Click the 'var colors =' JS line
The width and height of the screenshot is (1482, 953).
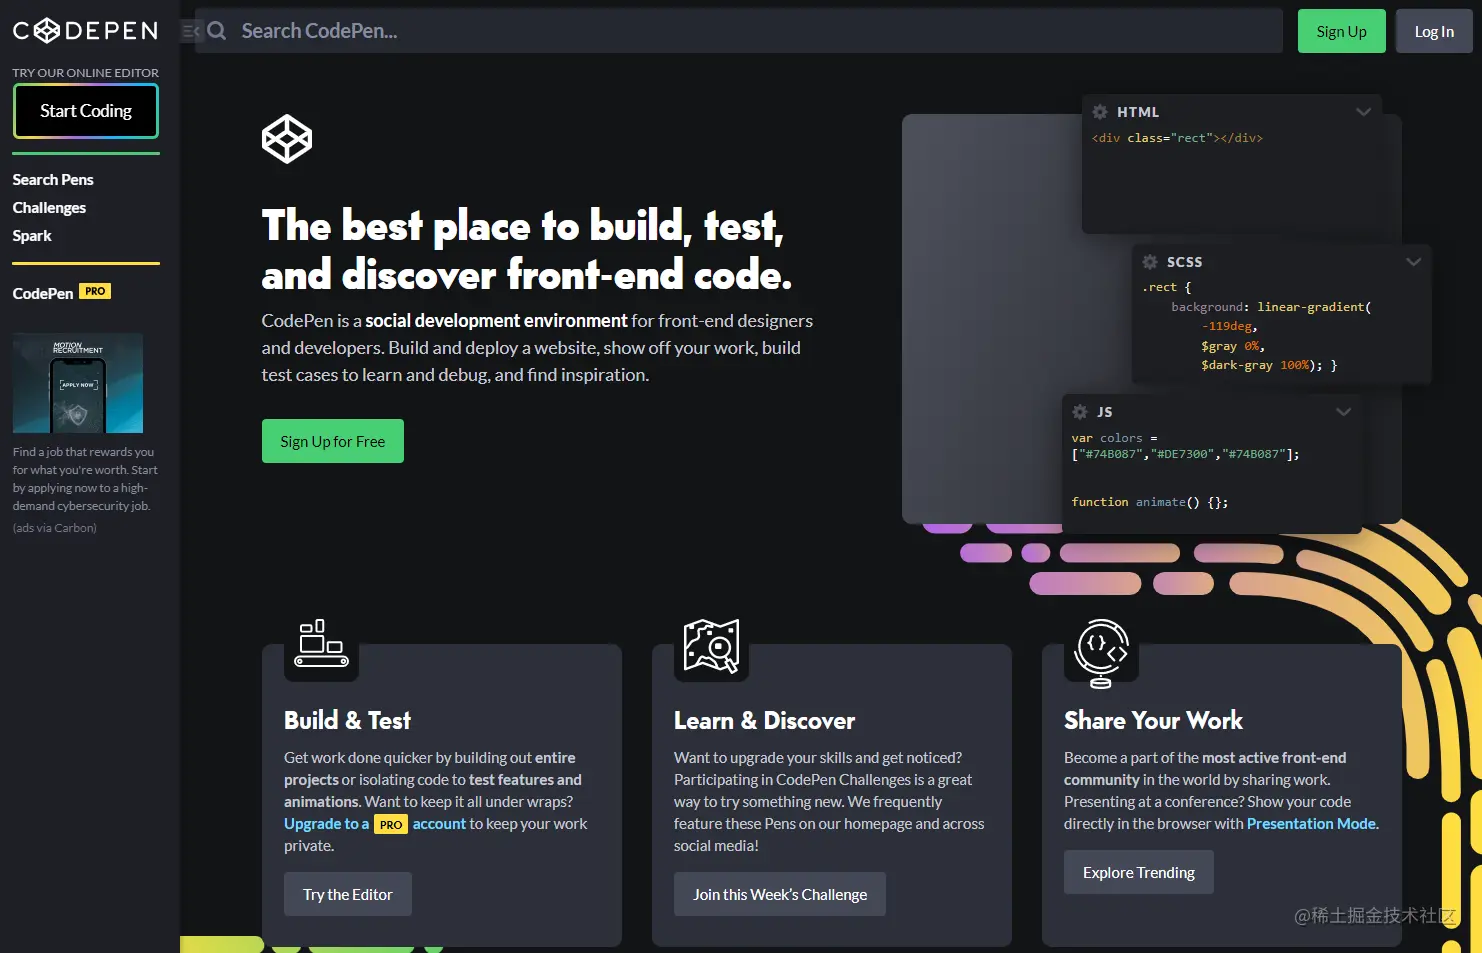pyautogui.click(x=1114, y=438)
